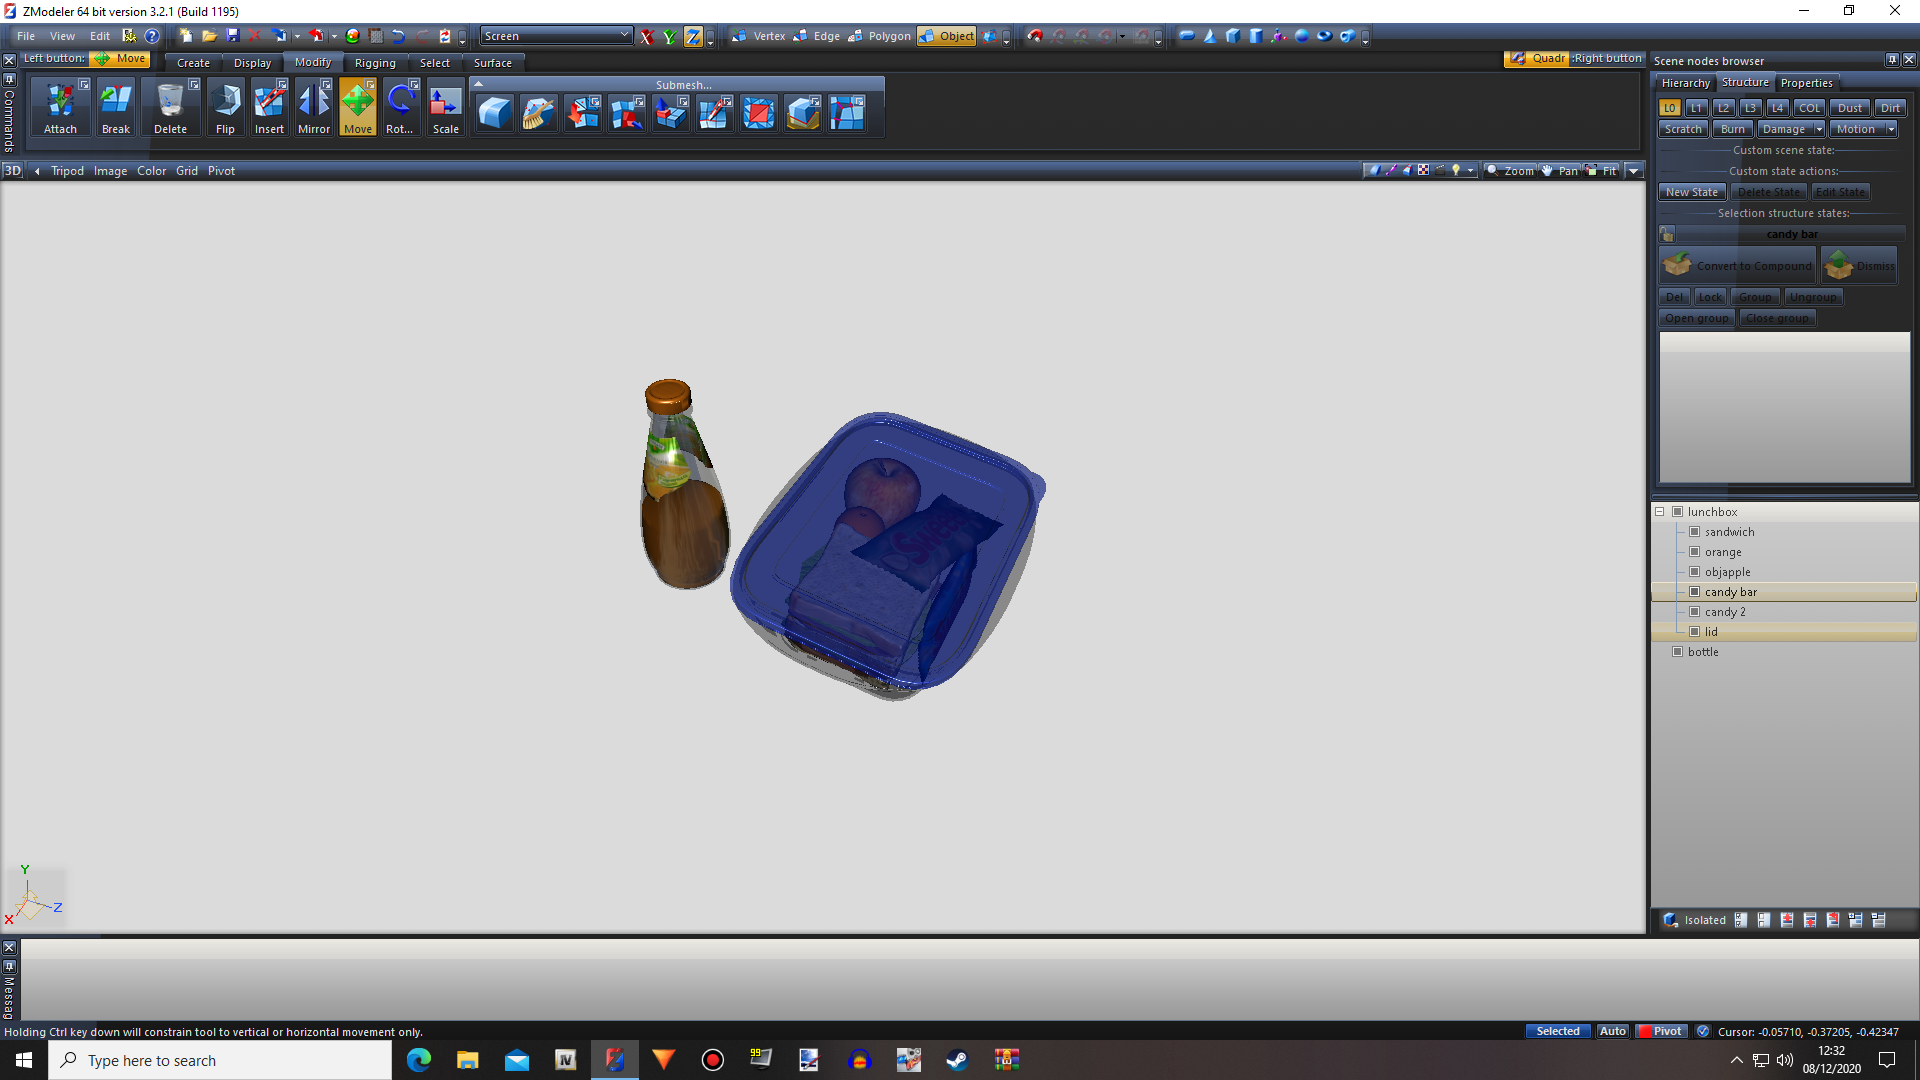Click the New State button
Image resolution: width=1920 pixels, height=1080 pixels.
click(x=1692, y=192)
